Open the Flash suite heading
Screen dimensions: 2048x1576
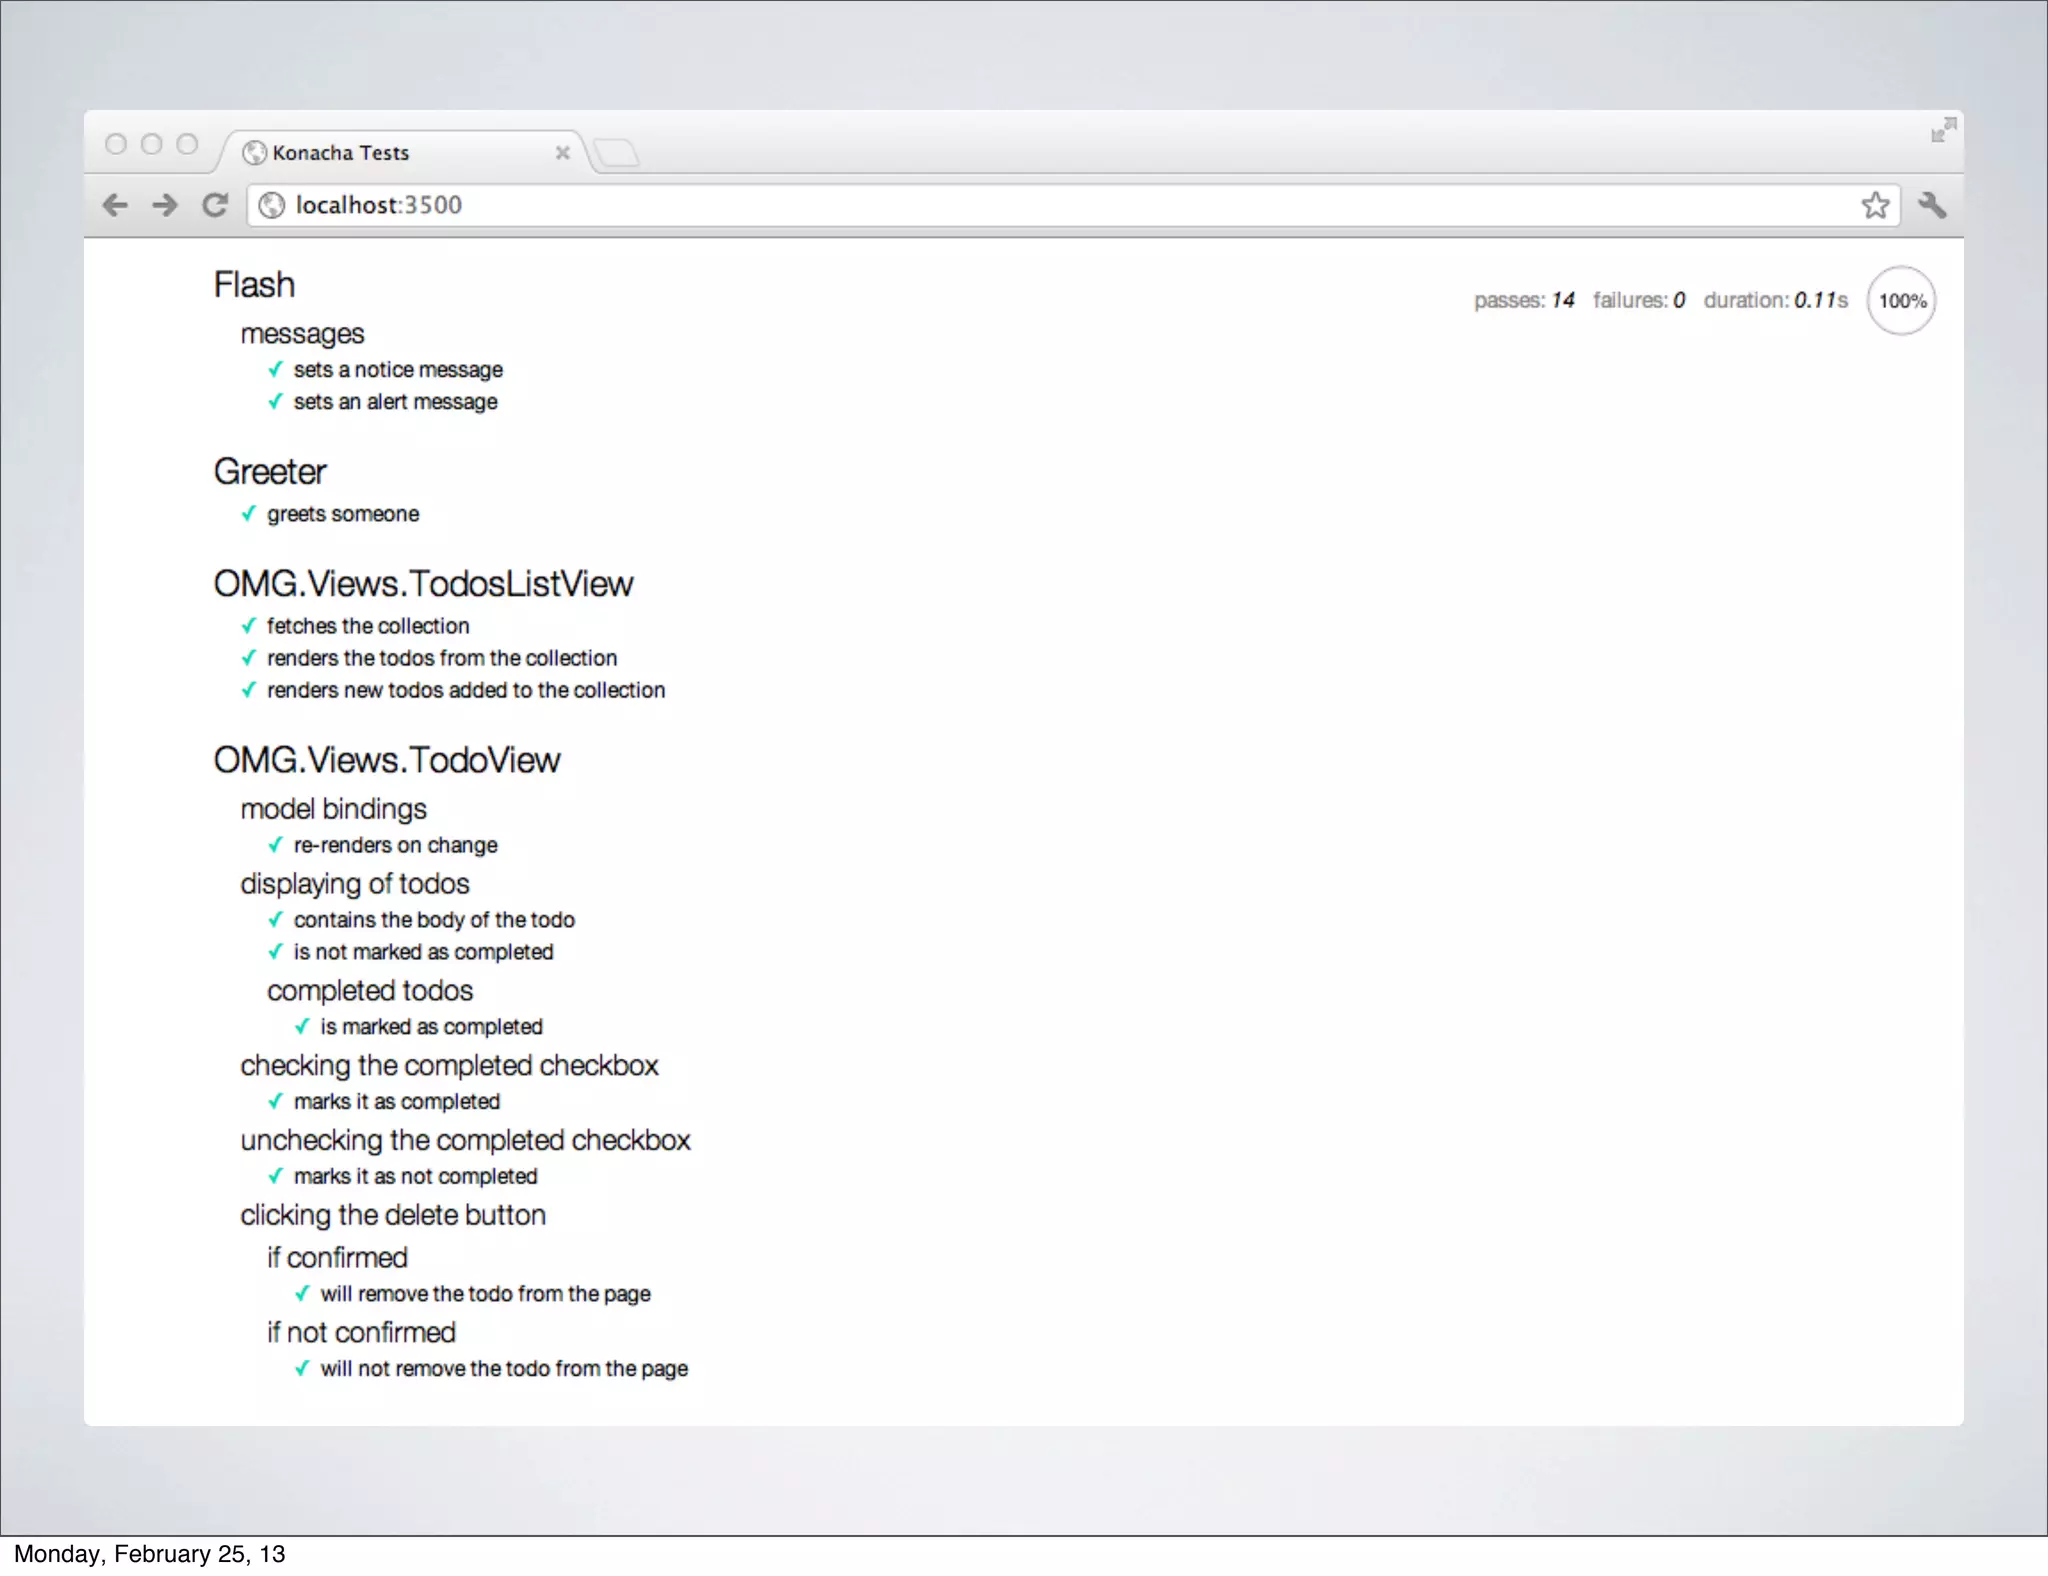(254, 285)
